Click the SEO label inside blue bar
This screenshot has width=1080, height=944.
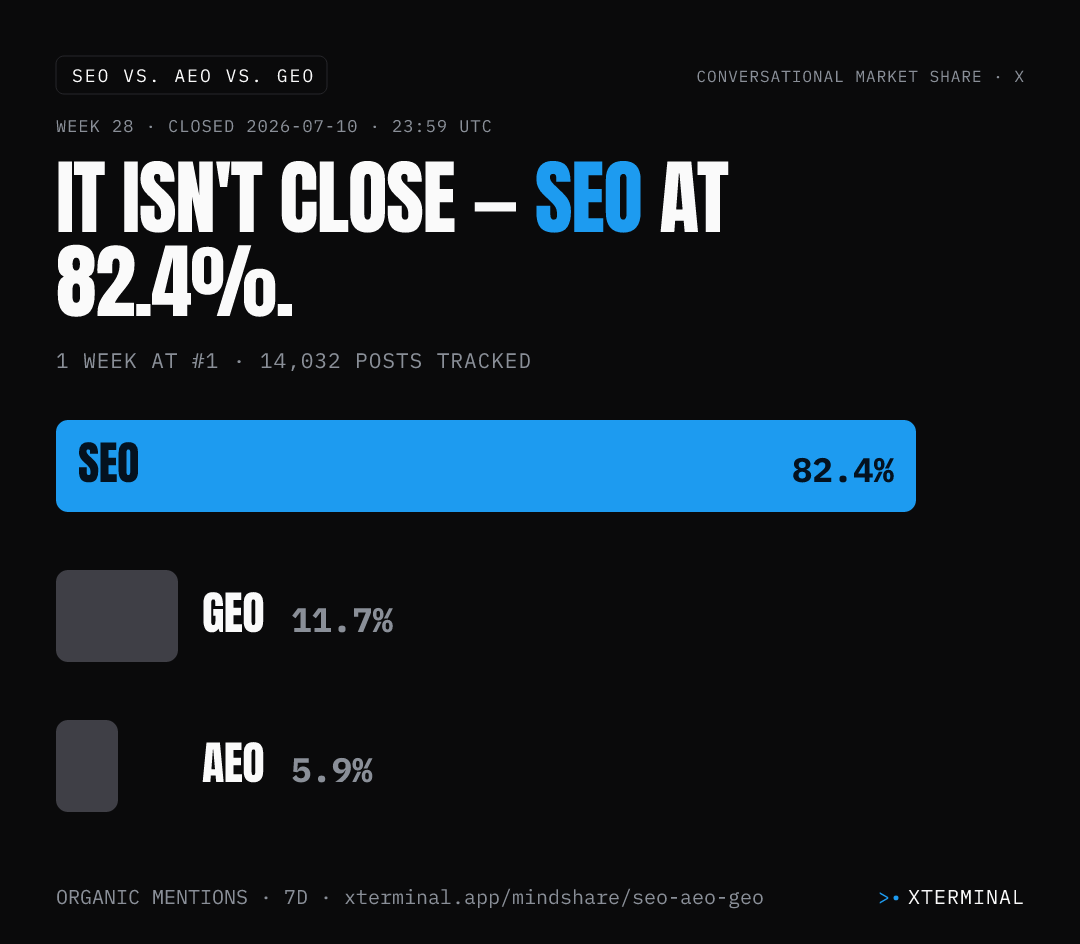[108, 463]
